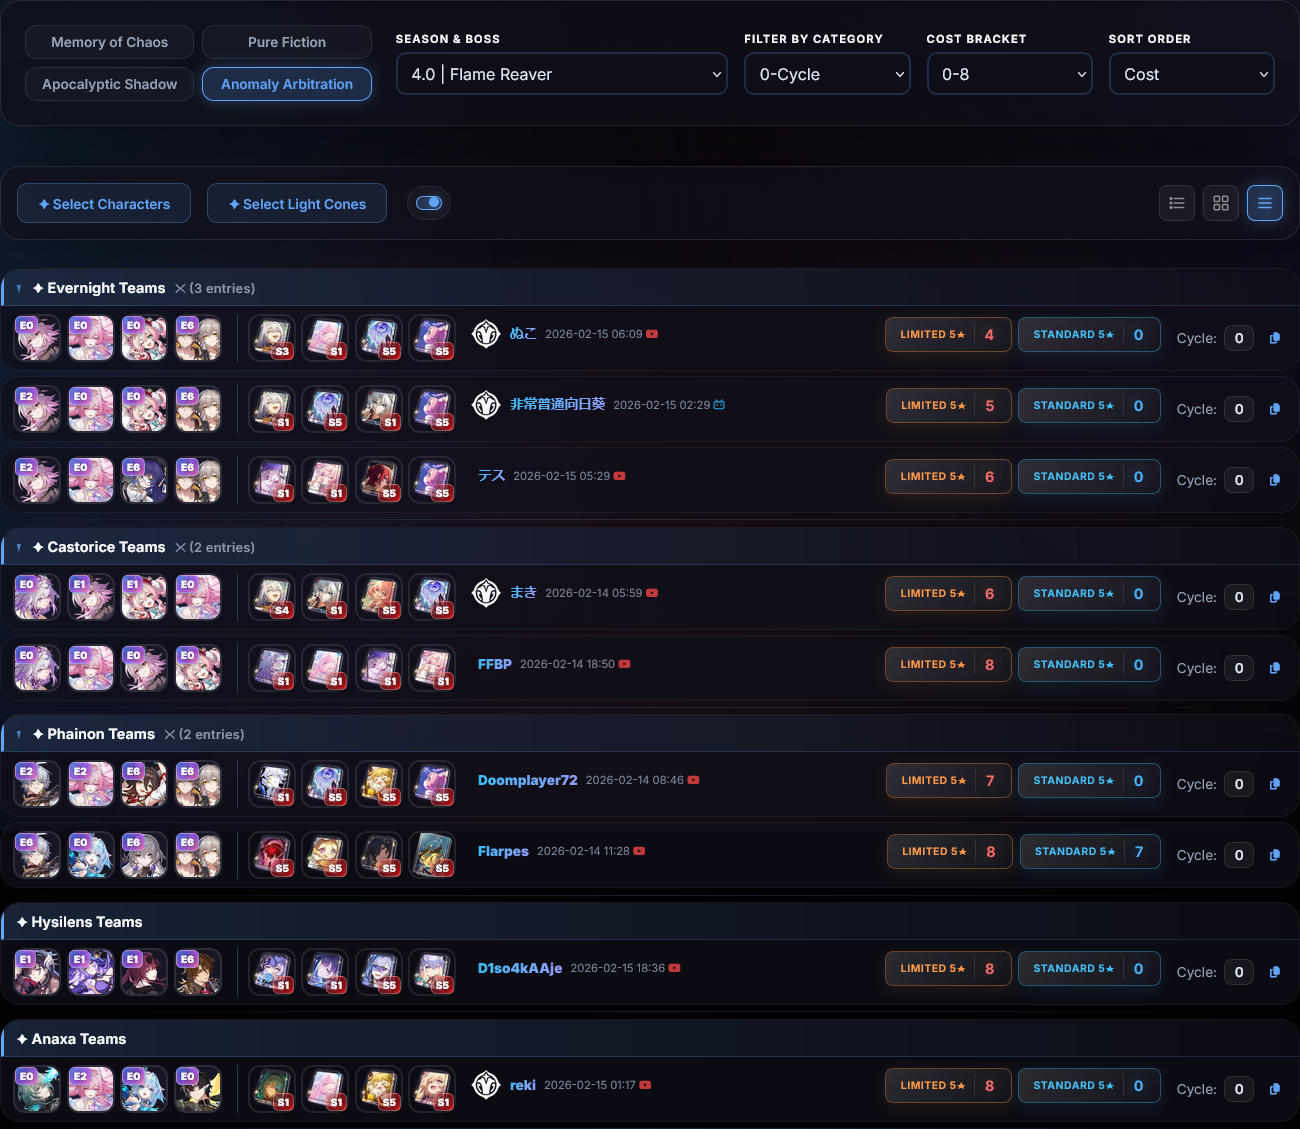1300x1129 pixels.
Task: Click Cycle 0 value in テス row
Action: click(x=1239, y=480)
